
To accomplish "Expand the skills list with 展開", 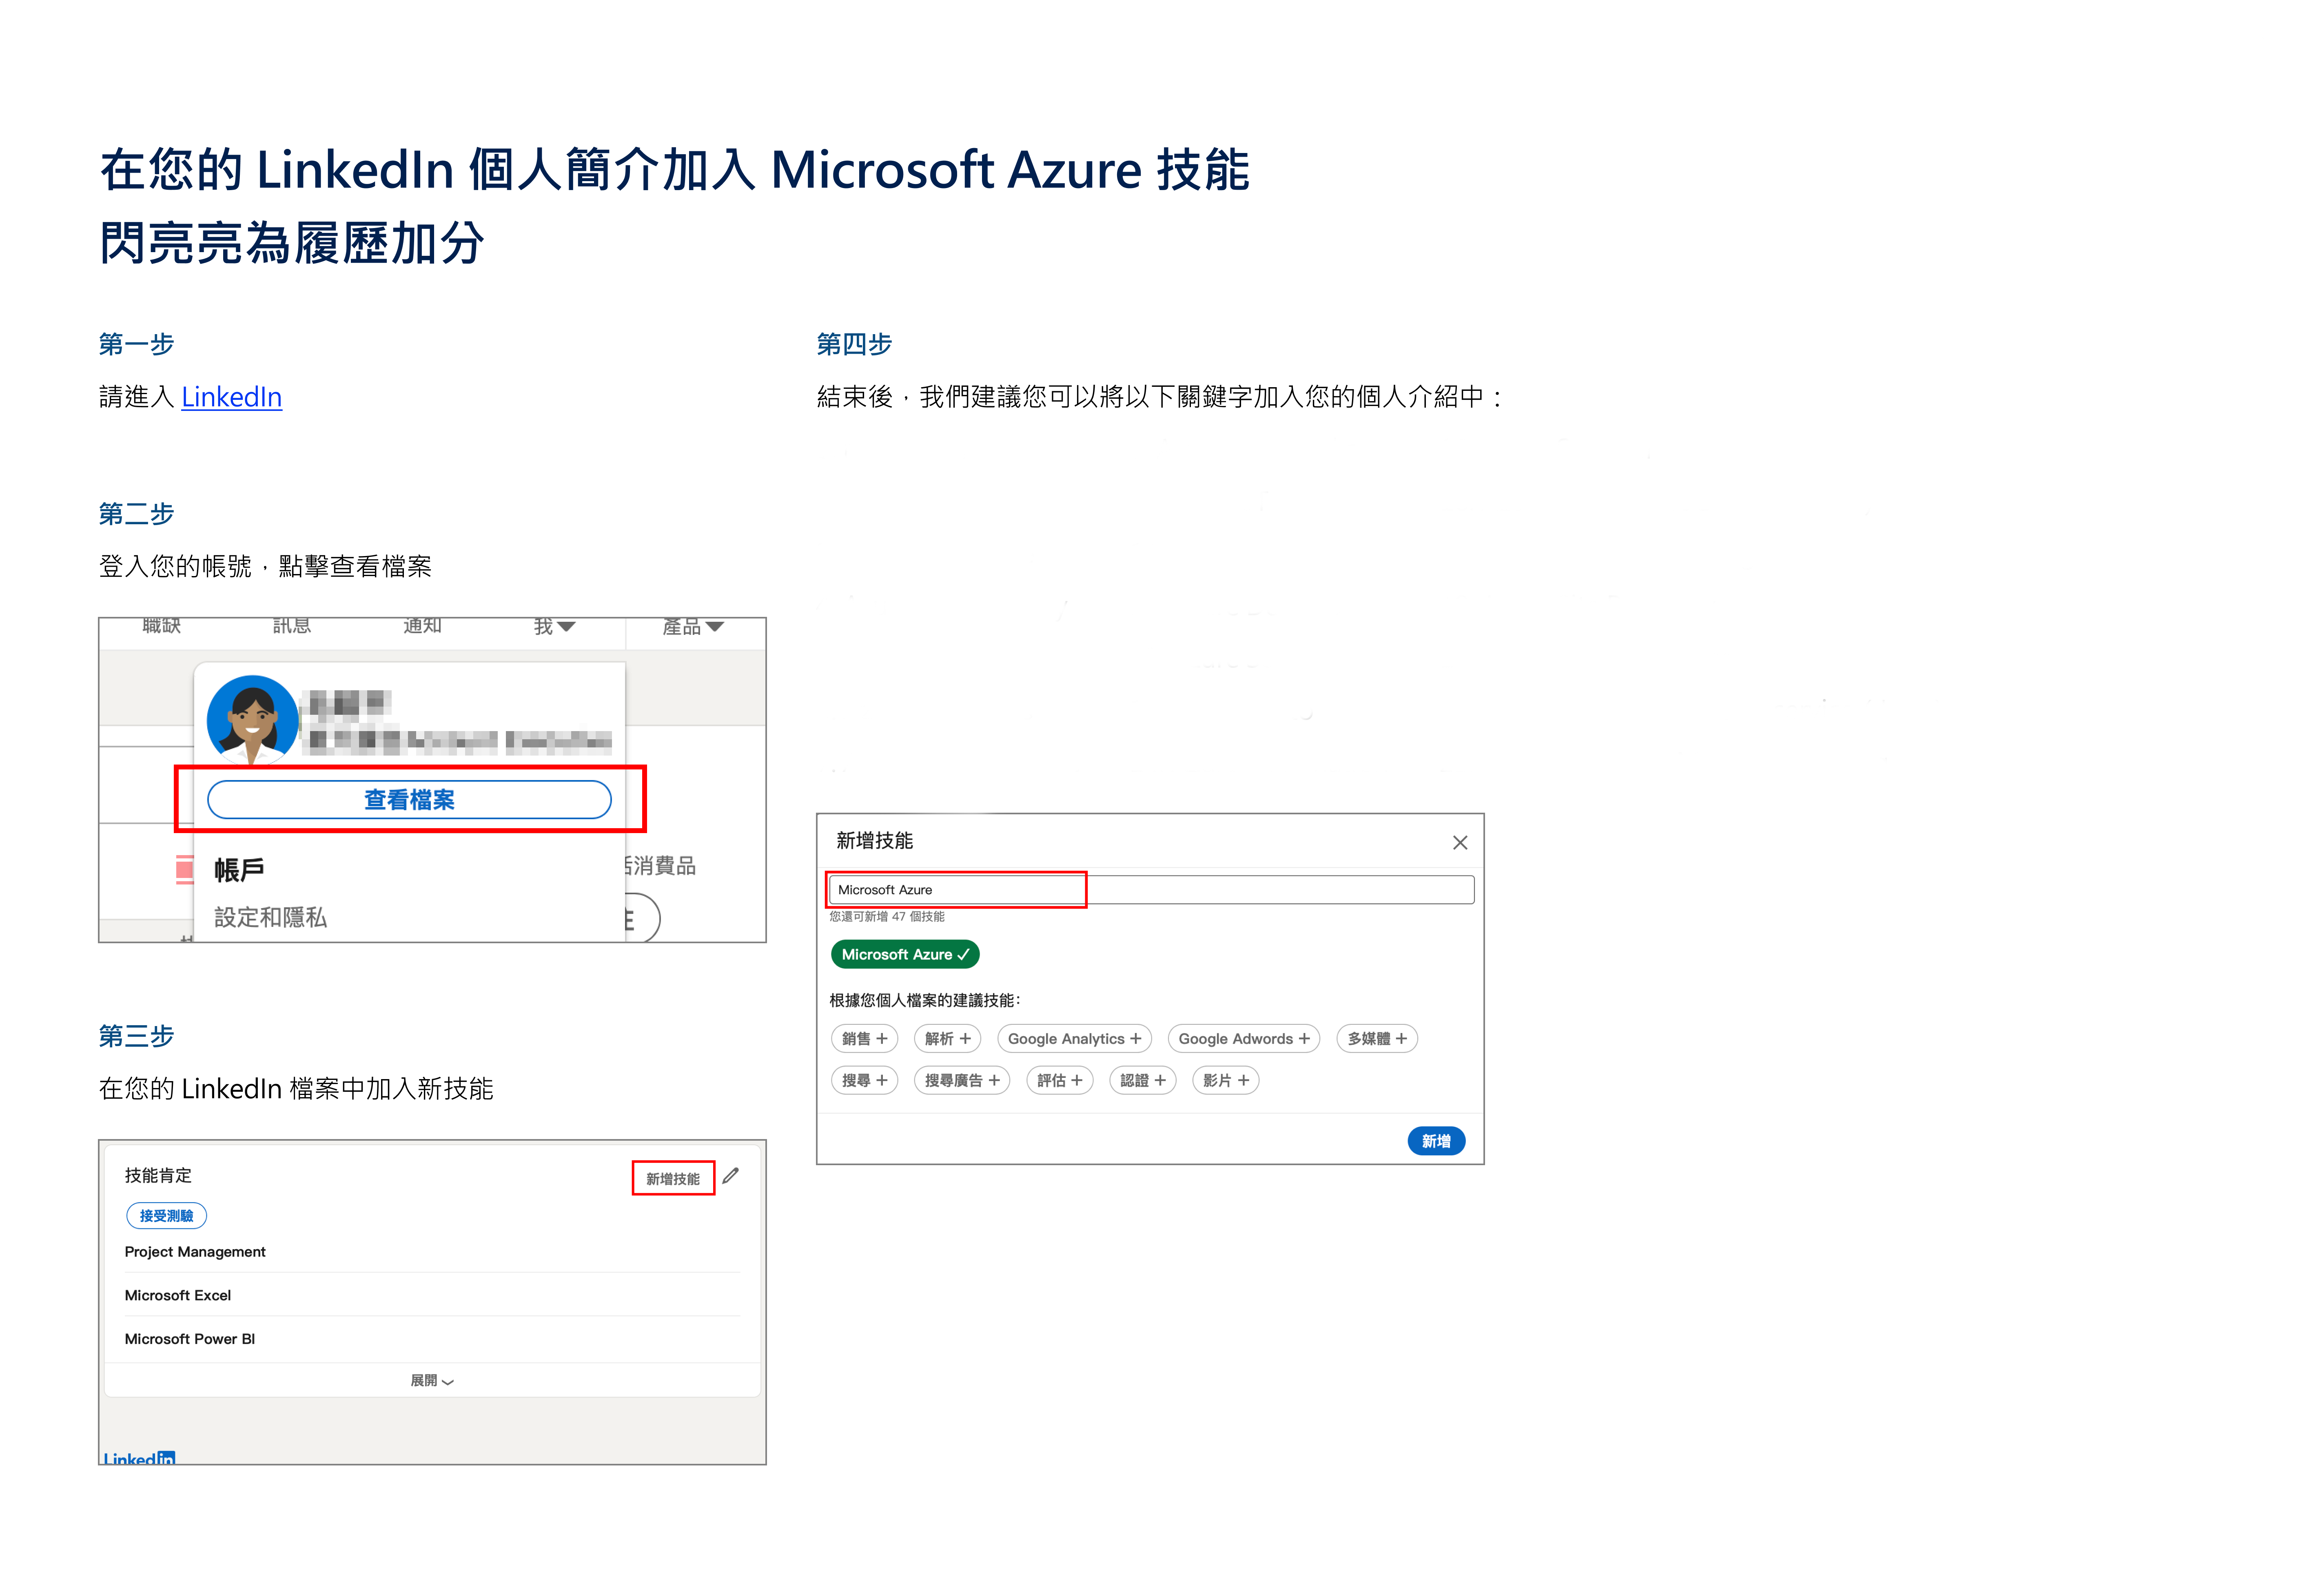I will point(431,1381).
